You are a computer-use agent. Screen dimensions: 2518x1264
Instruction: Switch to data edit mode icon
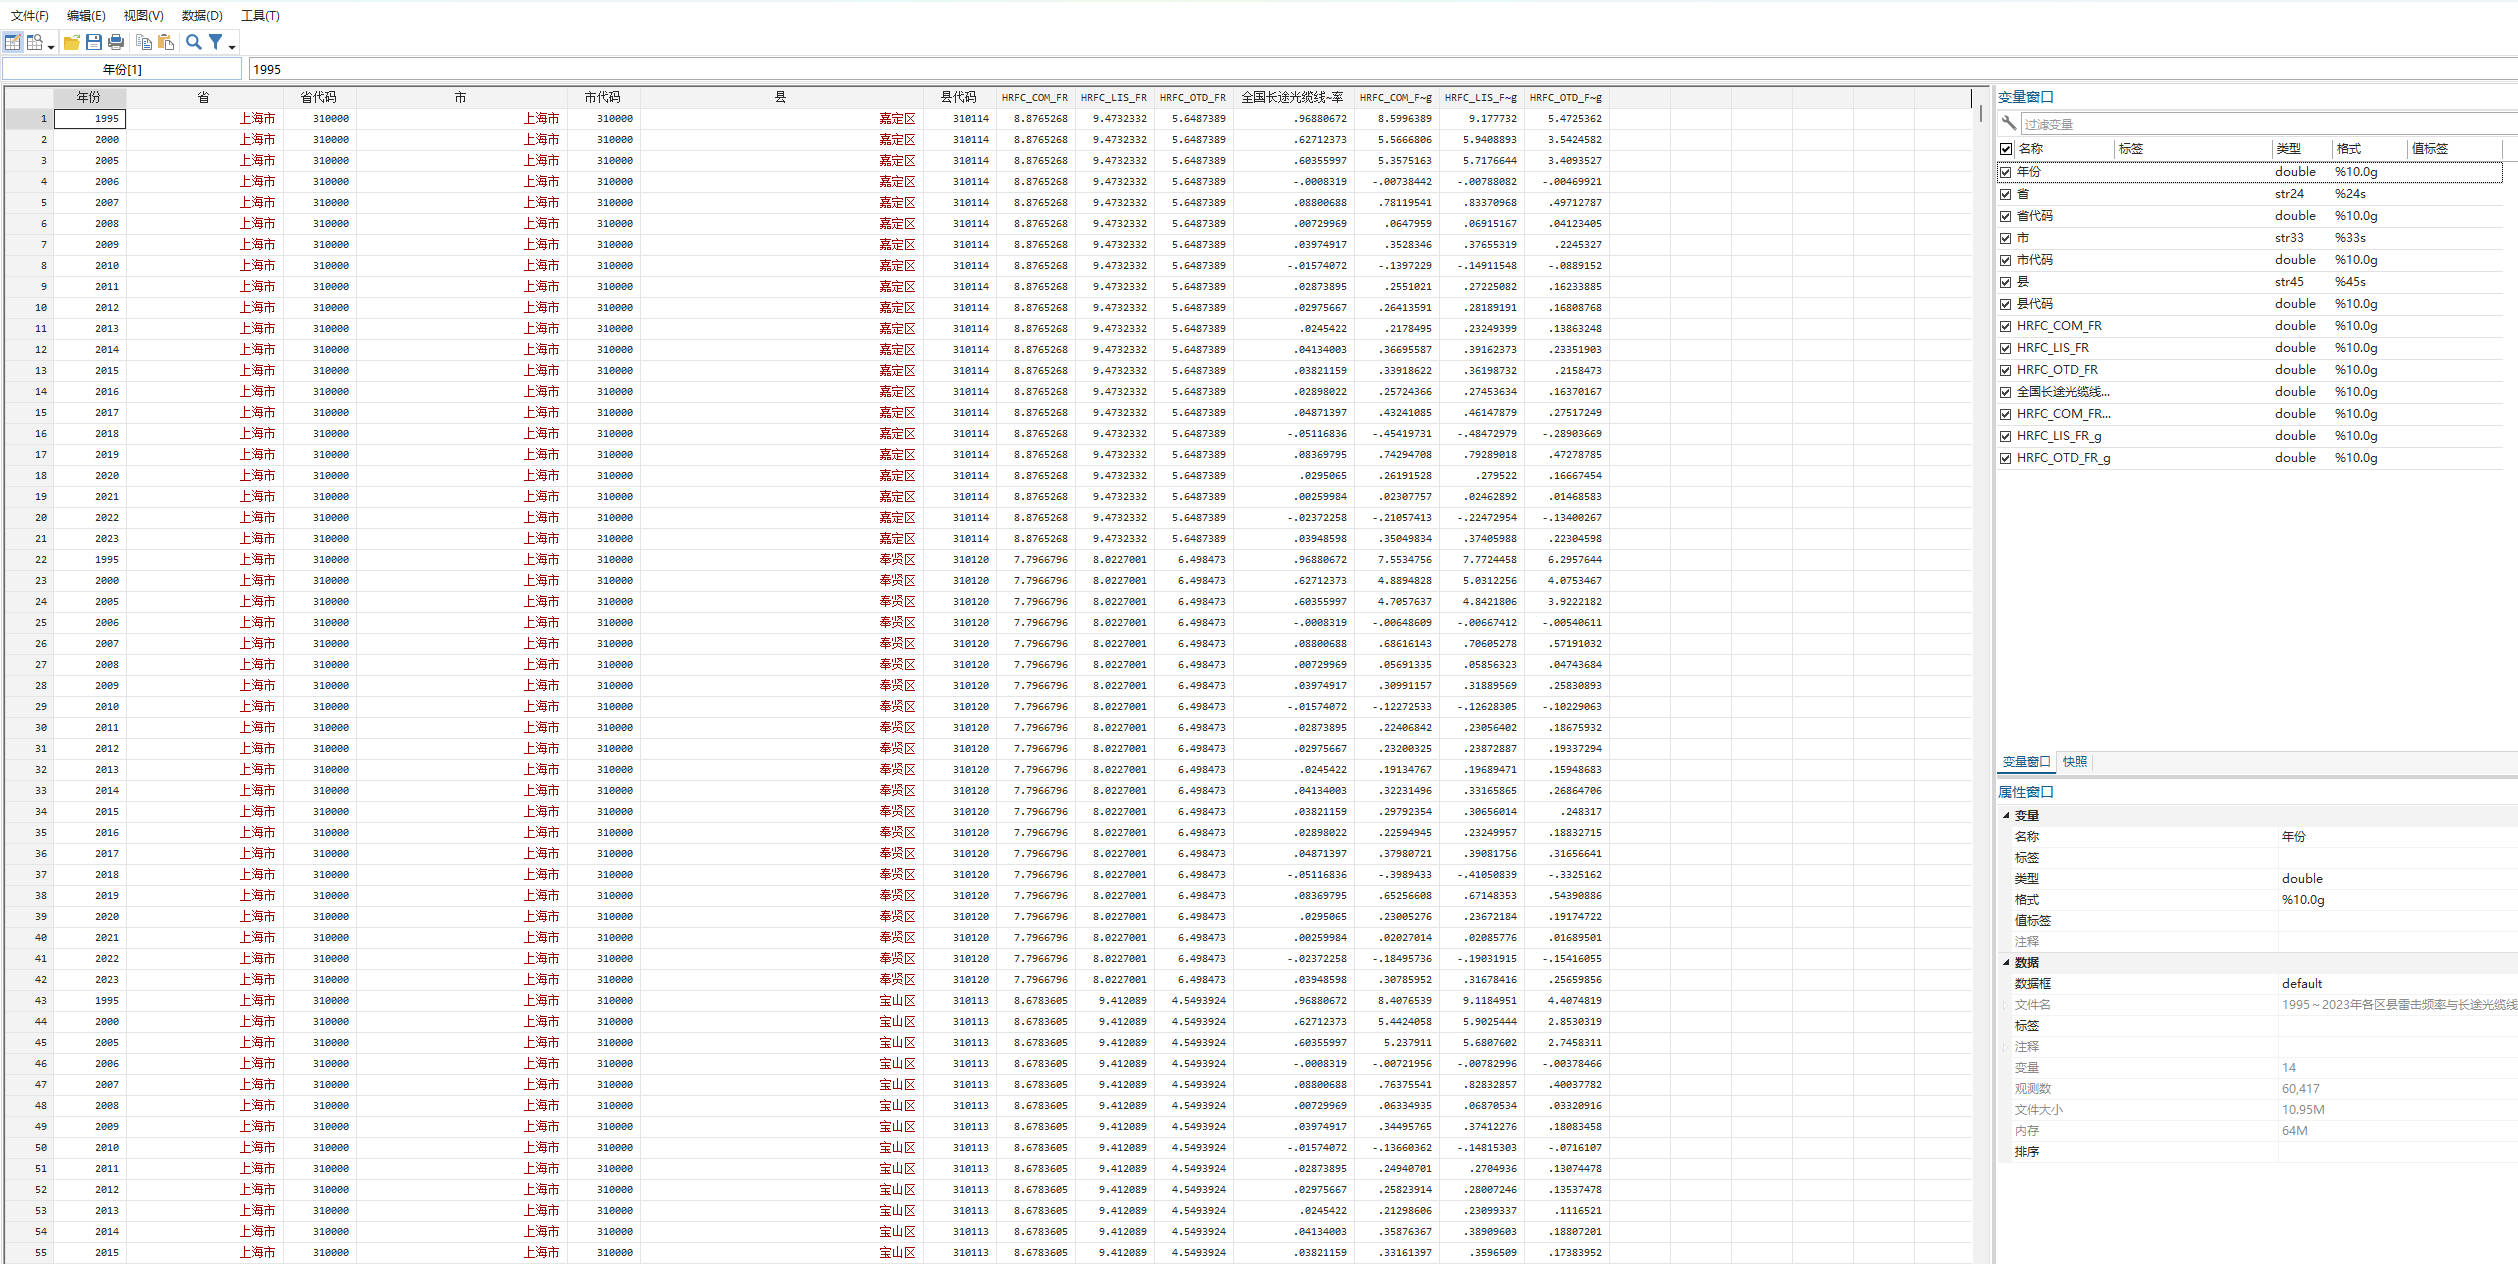click(12, 42)
